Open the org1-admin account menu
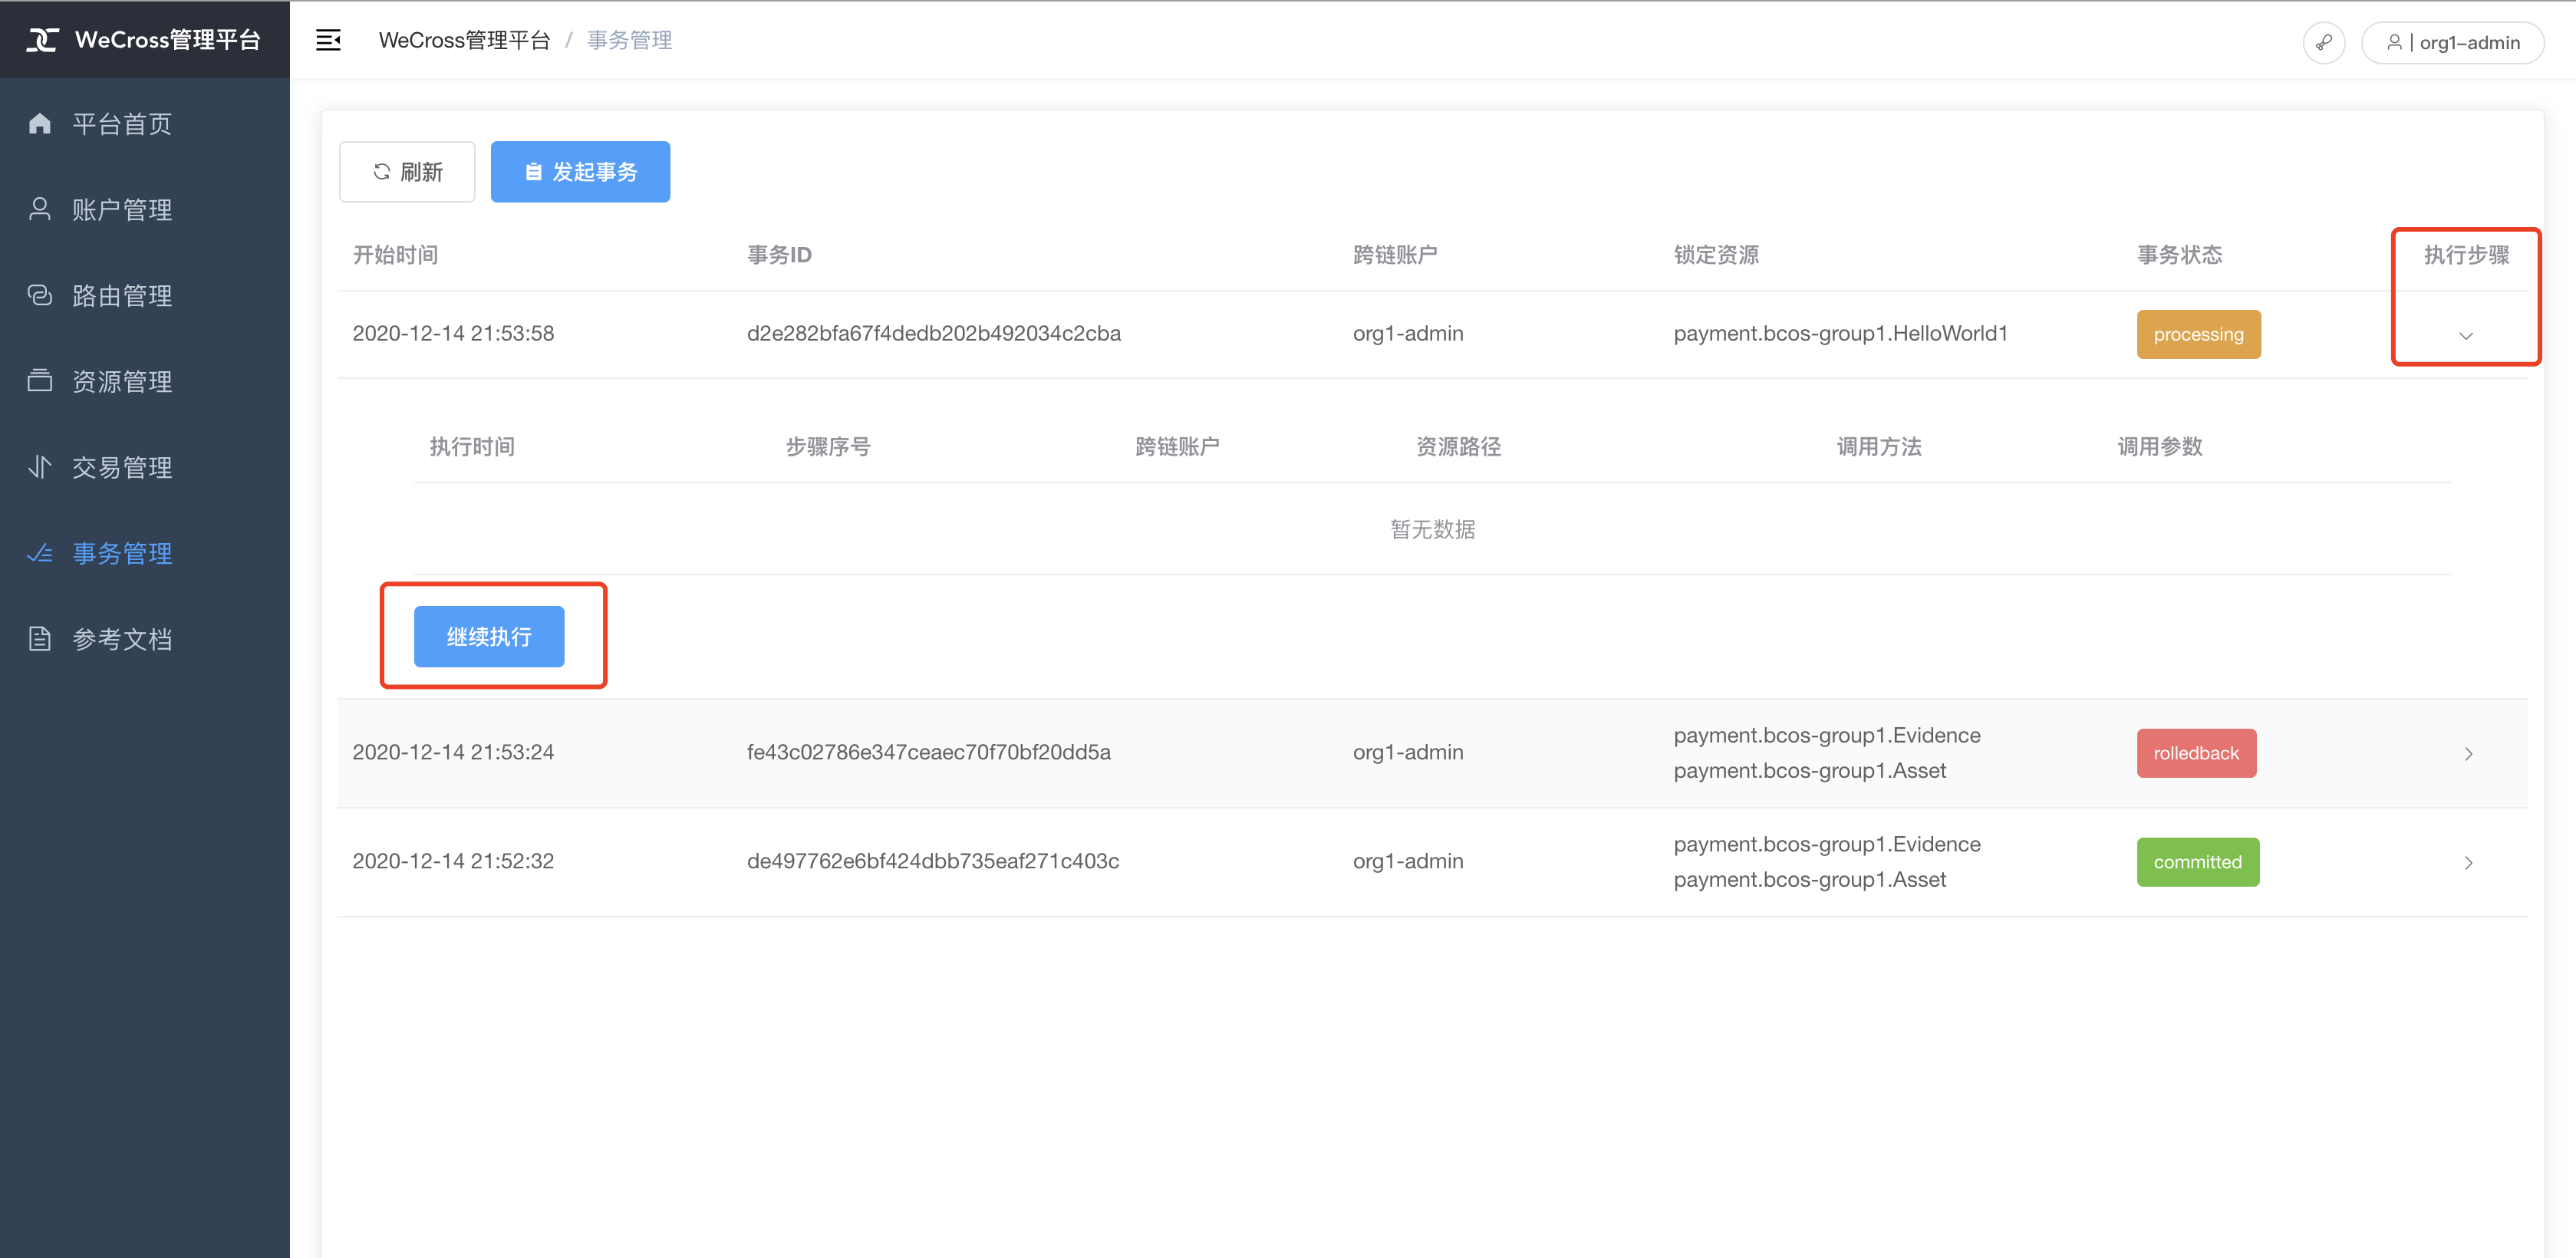 point(2452,42)
